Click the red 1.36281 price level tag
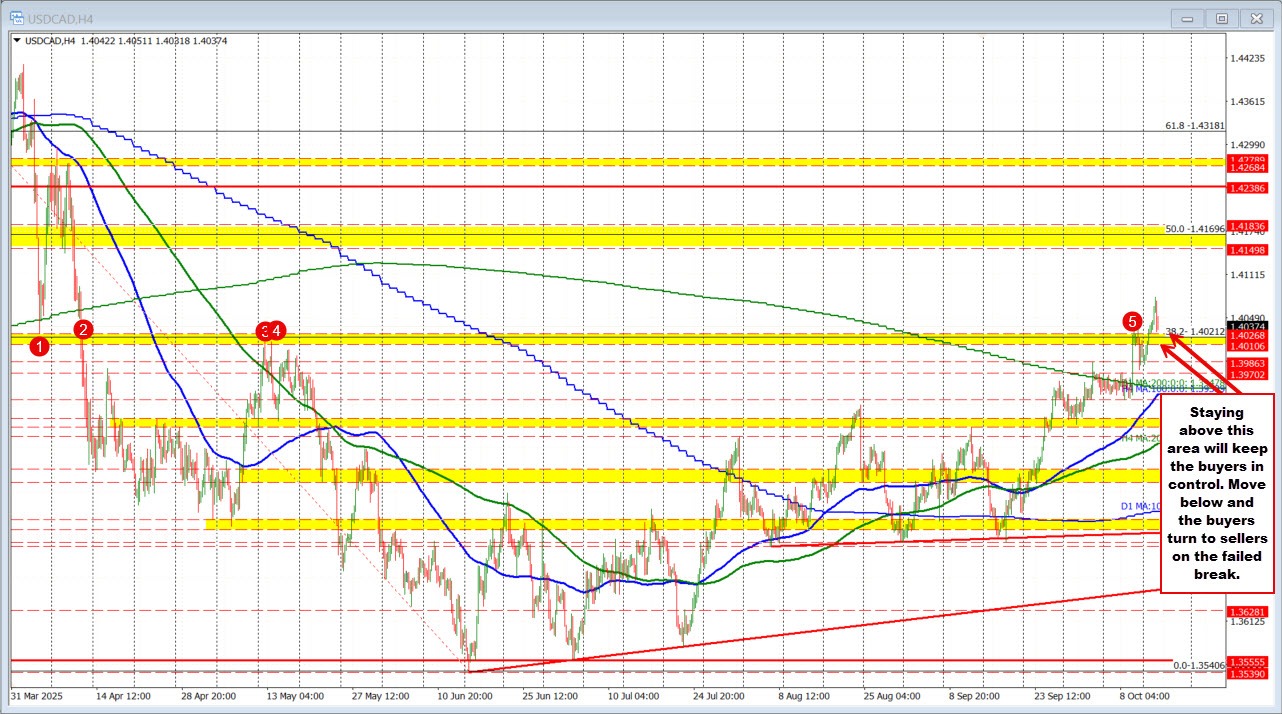 click(x=1248, y=611)
